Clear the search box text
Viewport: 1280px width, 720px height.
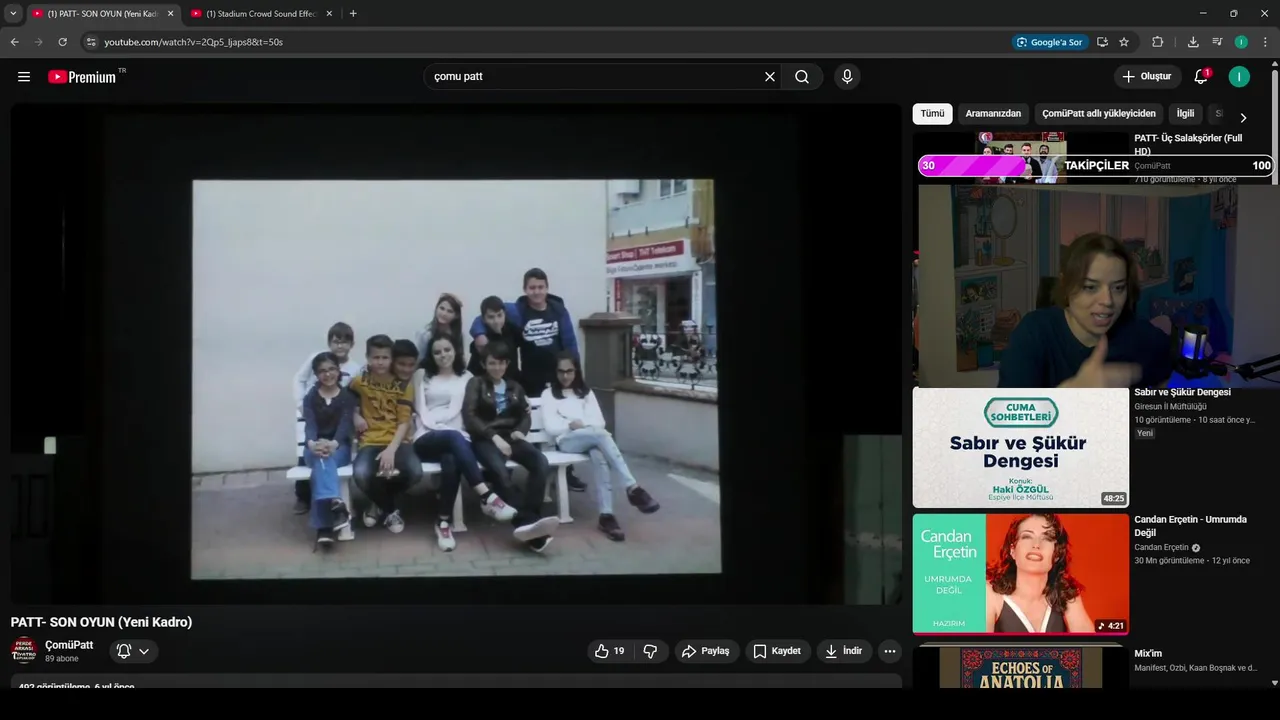point(770,77)
